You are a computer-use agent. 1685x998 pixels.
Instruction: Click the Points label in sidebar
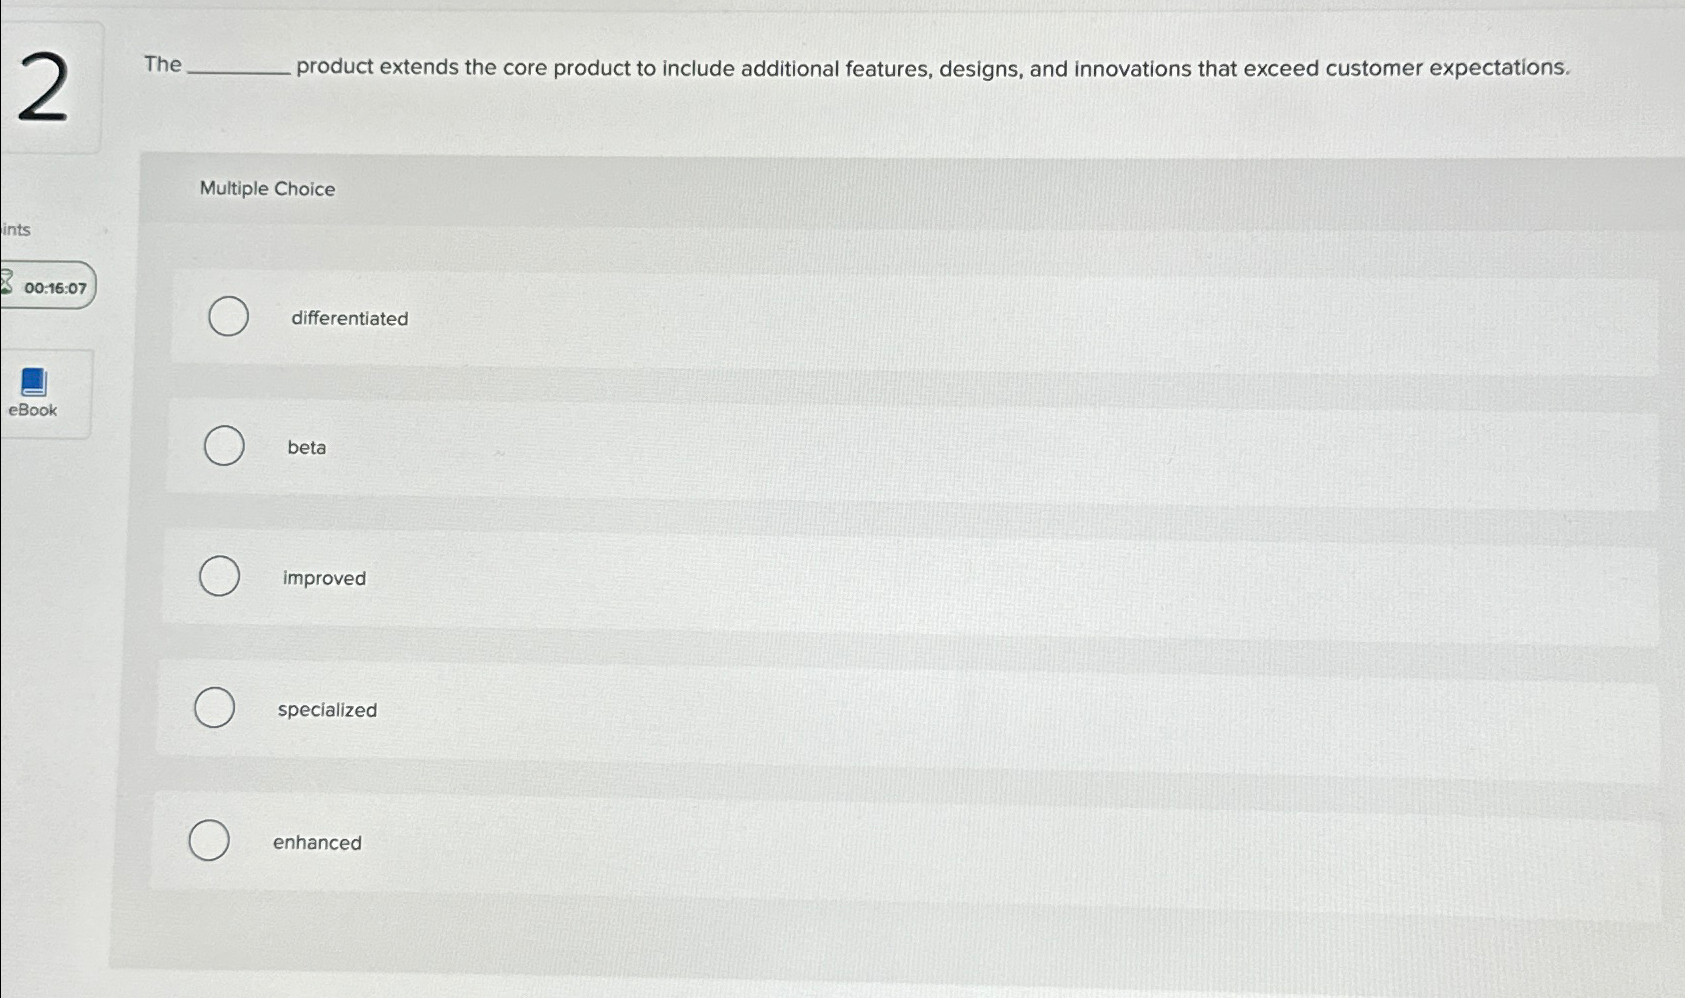(15, 229)
